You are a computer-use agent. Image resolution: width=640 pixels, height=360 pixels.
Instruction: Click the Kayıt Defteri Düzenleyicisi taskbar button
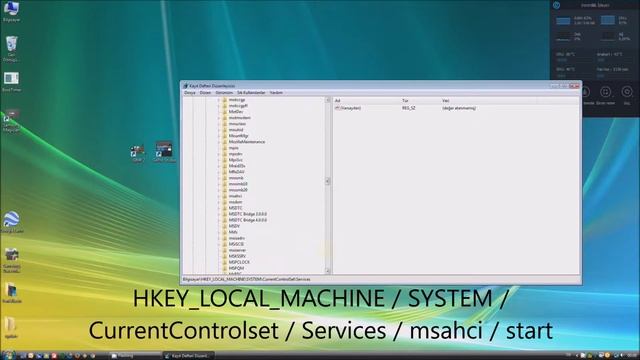188,356
